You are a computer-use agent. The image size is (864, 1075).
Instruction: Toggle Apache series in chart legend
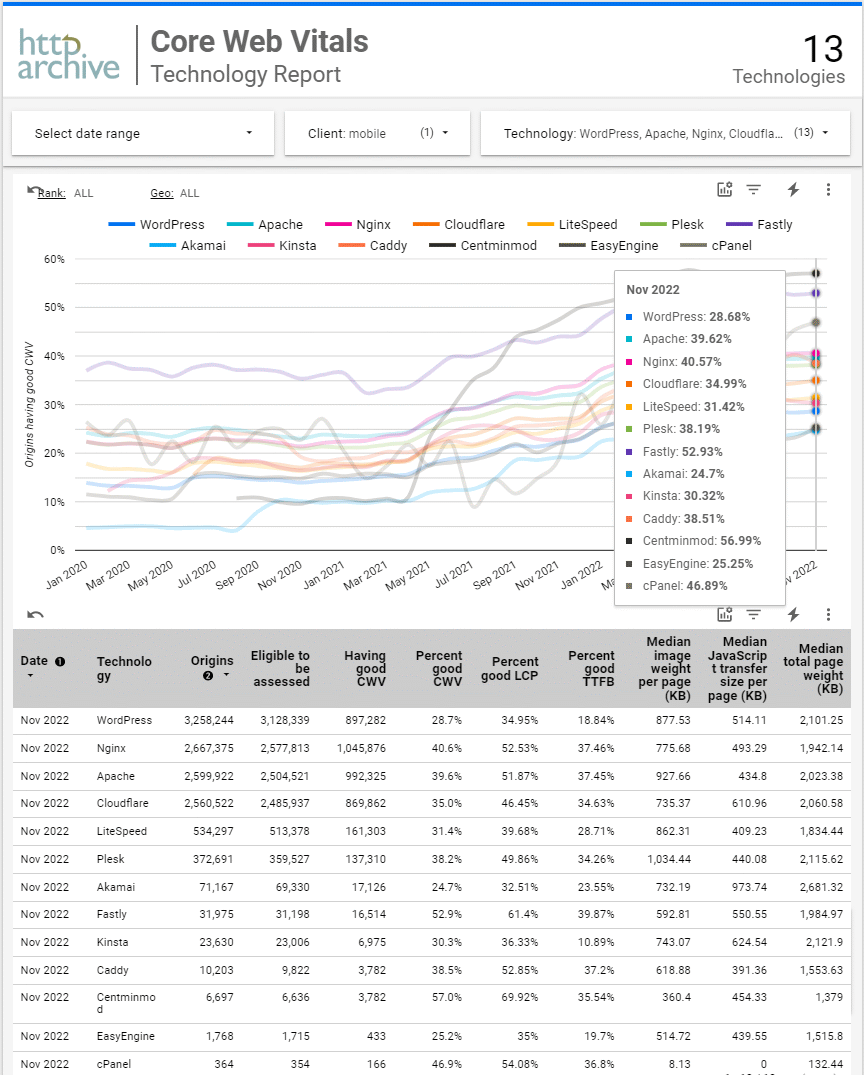pyautogui.click(x=265, y=224)
